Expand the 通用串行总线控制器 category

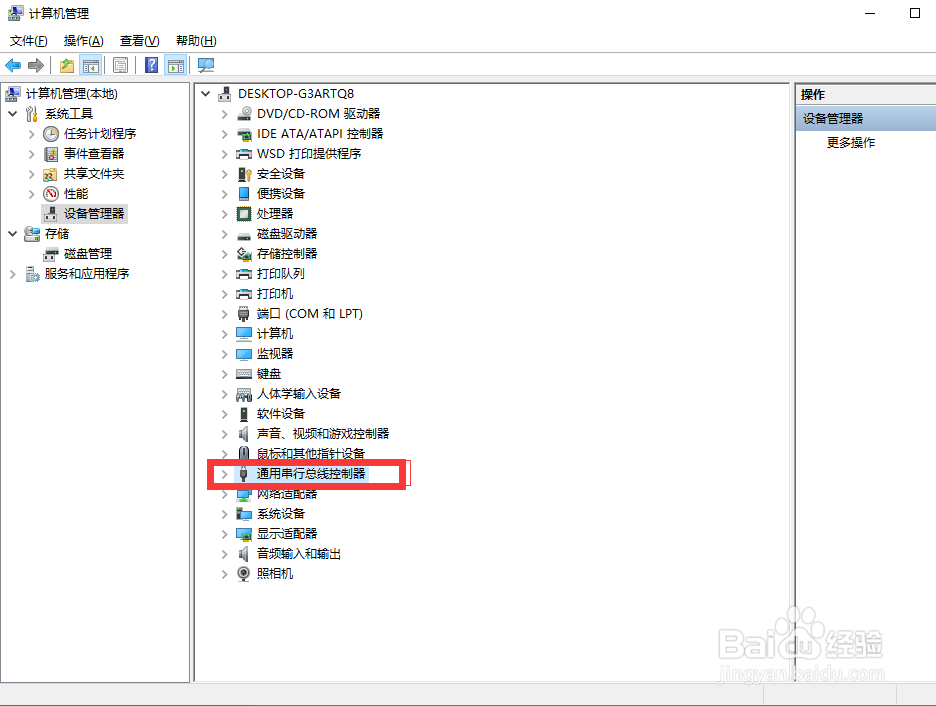point(224,474)
